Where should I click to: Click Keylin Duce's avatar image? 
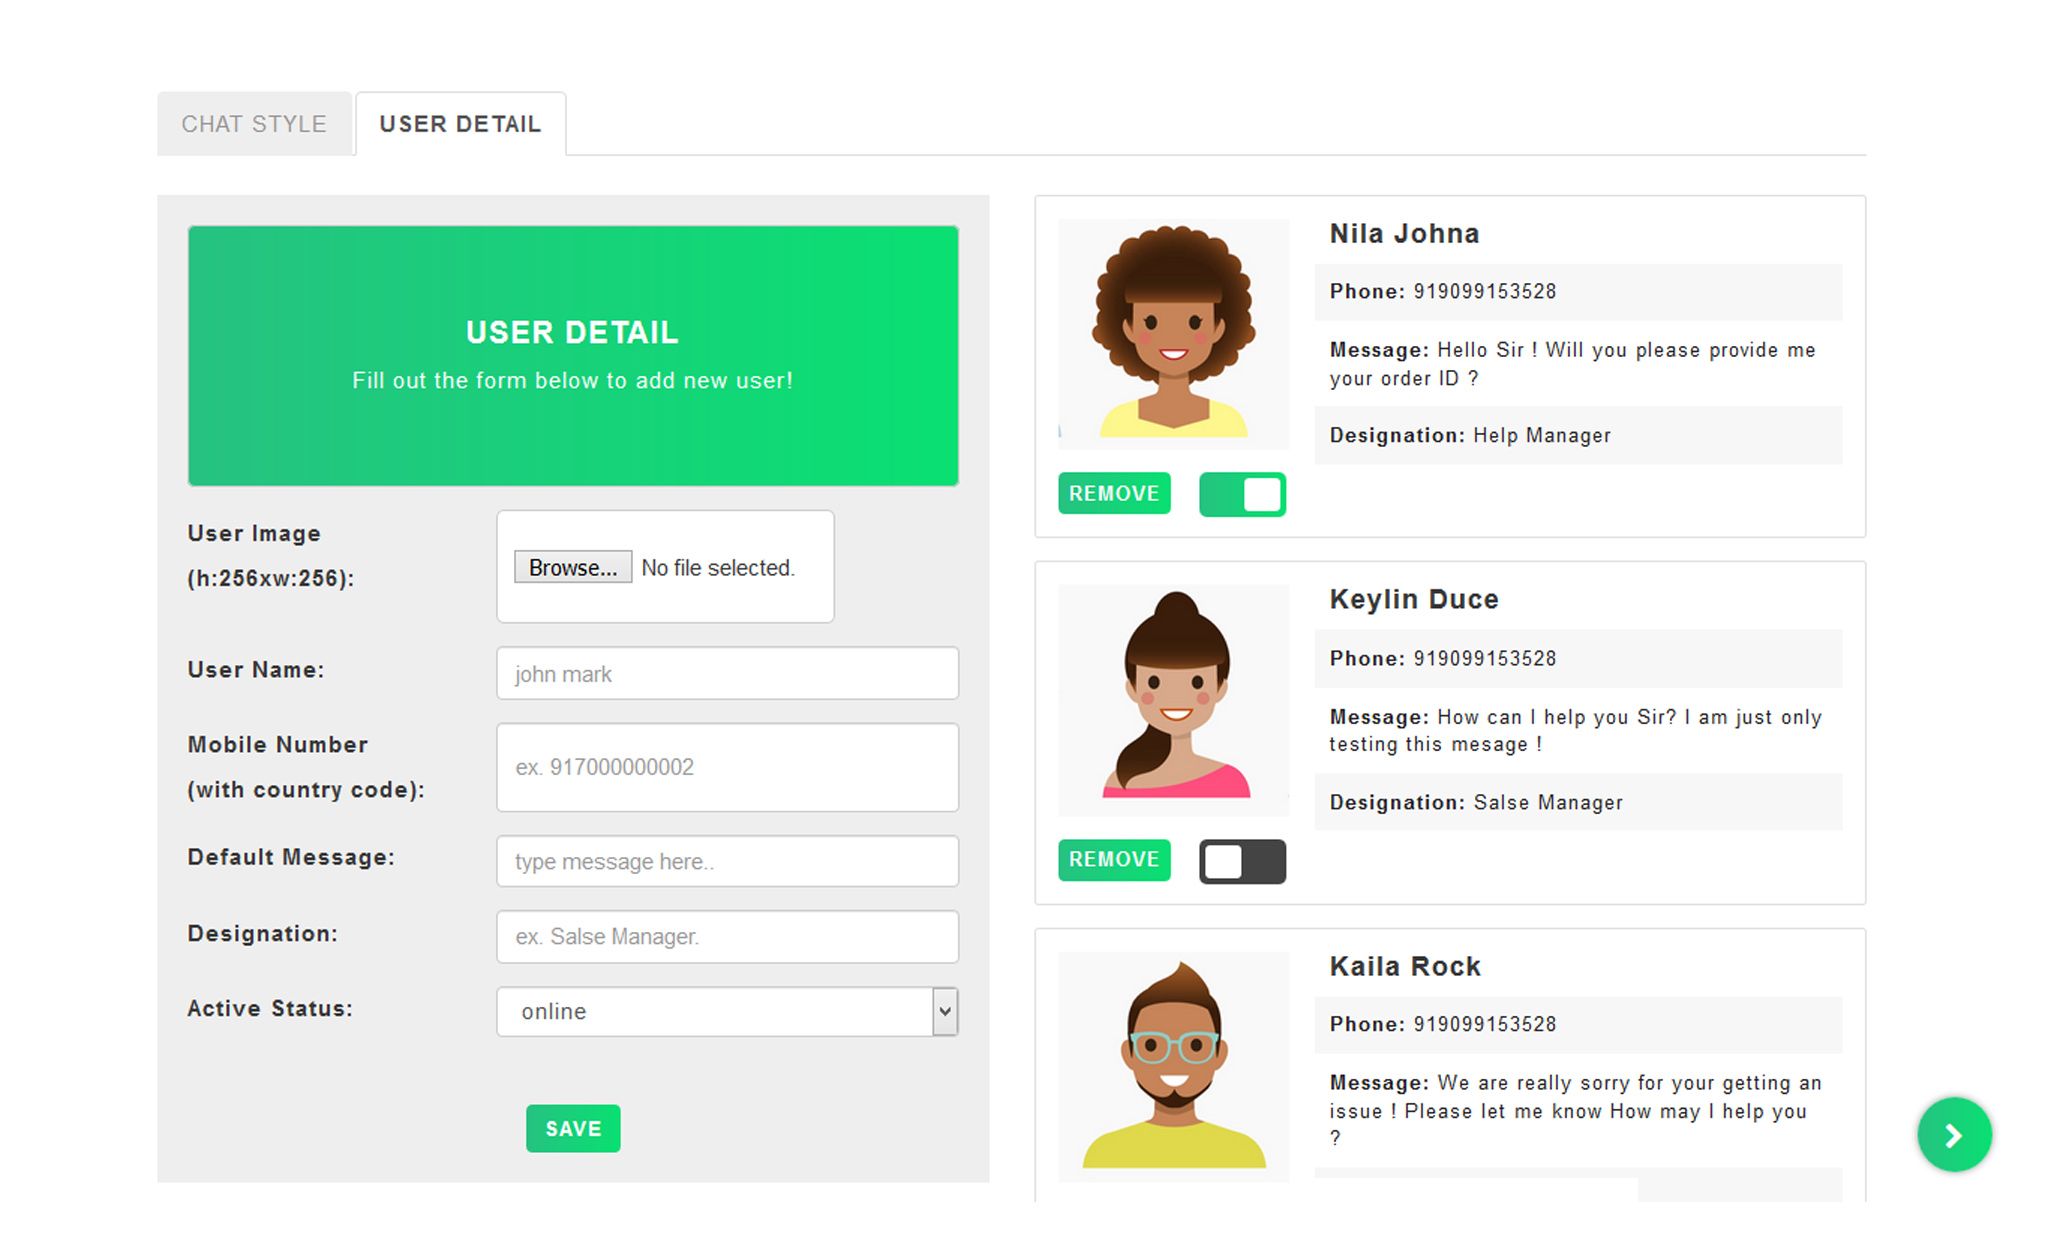1174,700
